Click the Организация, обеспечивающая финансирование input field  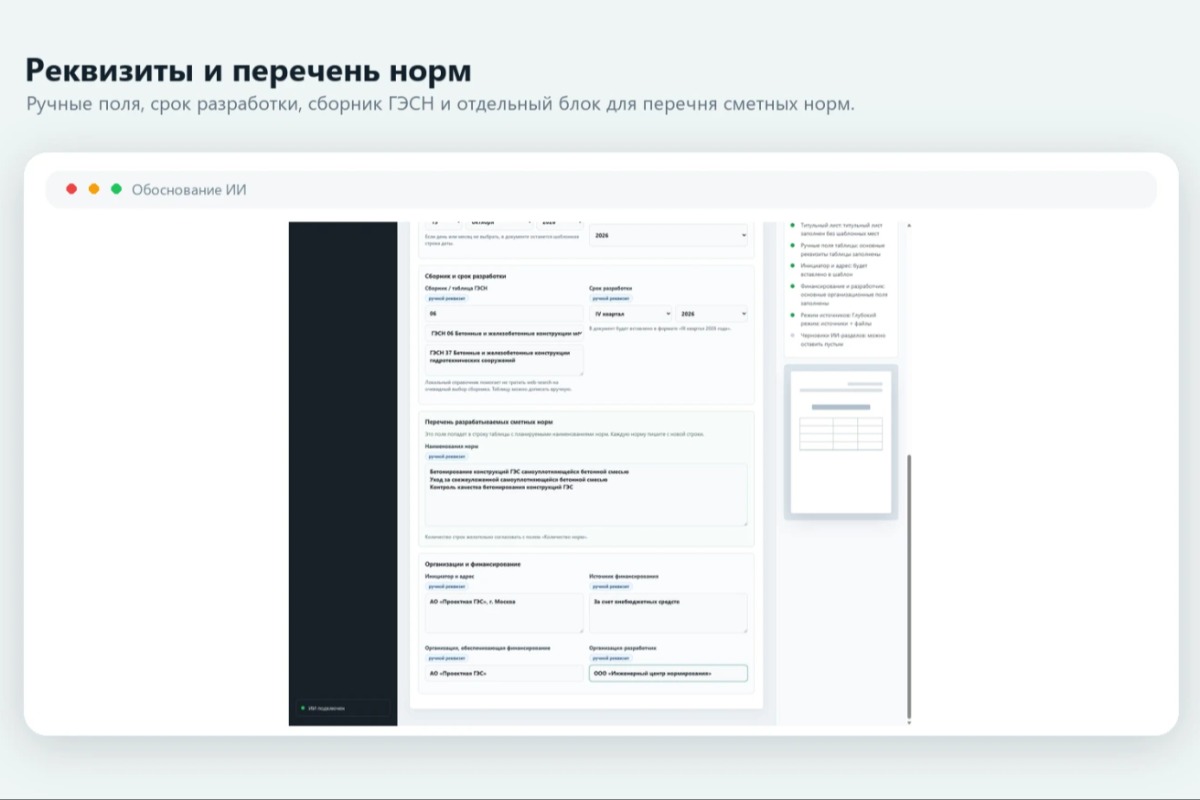pyautogui.click(x=504, y=674)
